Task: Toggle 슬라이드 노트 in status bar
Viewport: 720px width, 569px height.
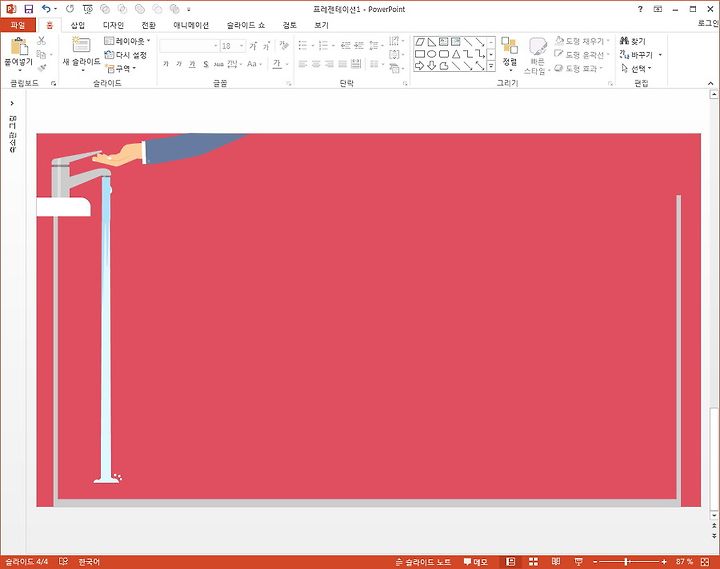Action: click(x=423, y=562)
